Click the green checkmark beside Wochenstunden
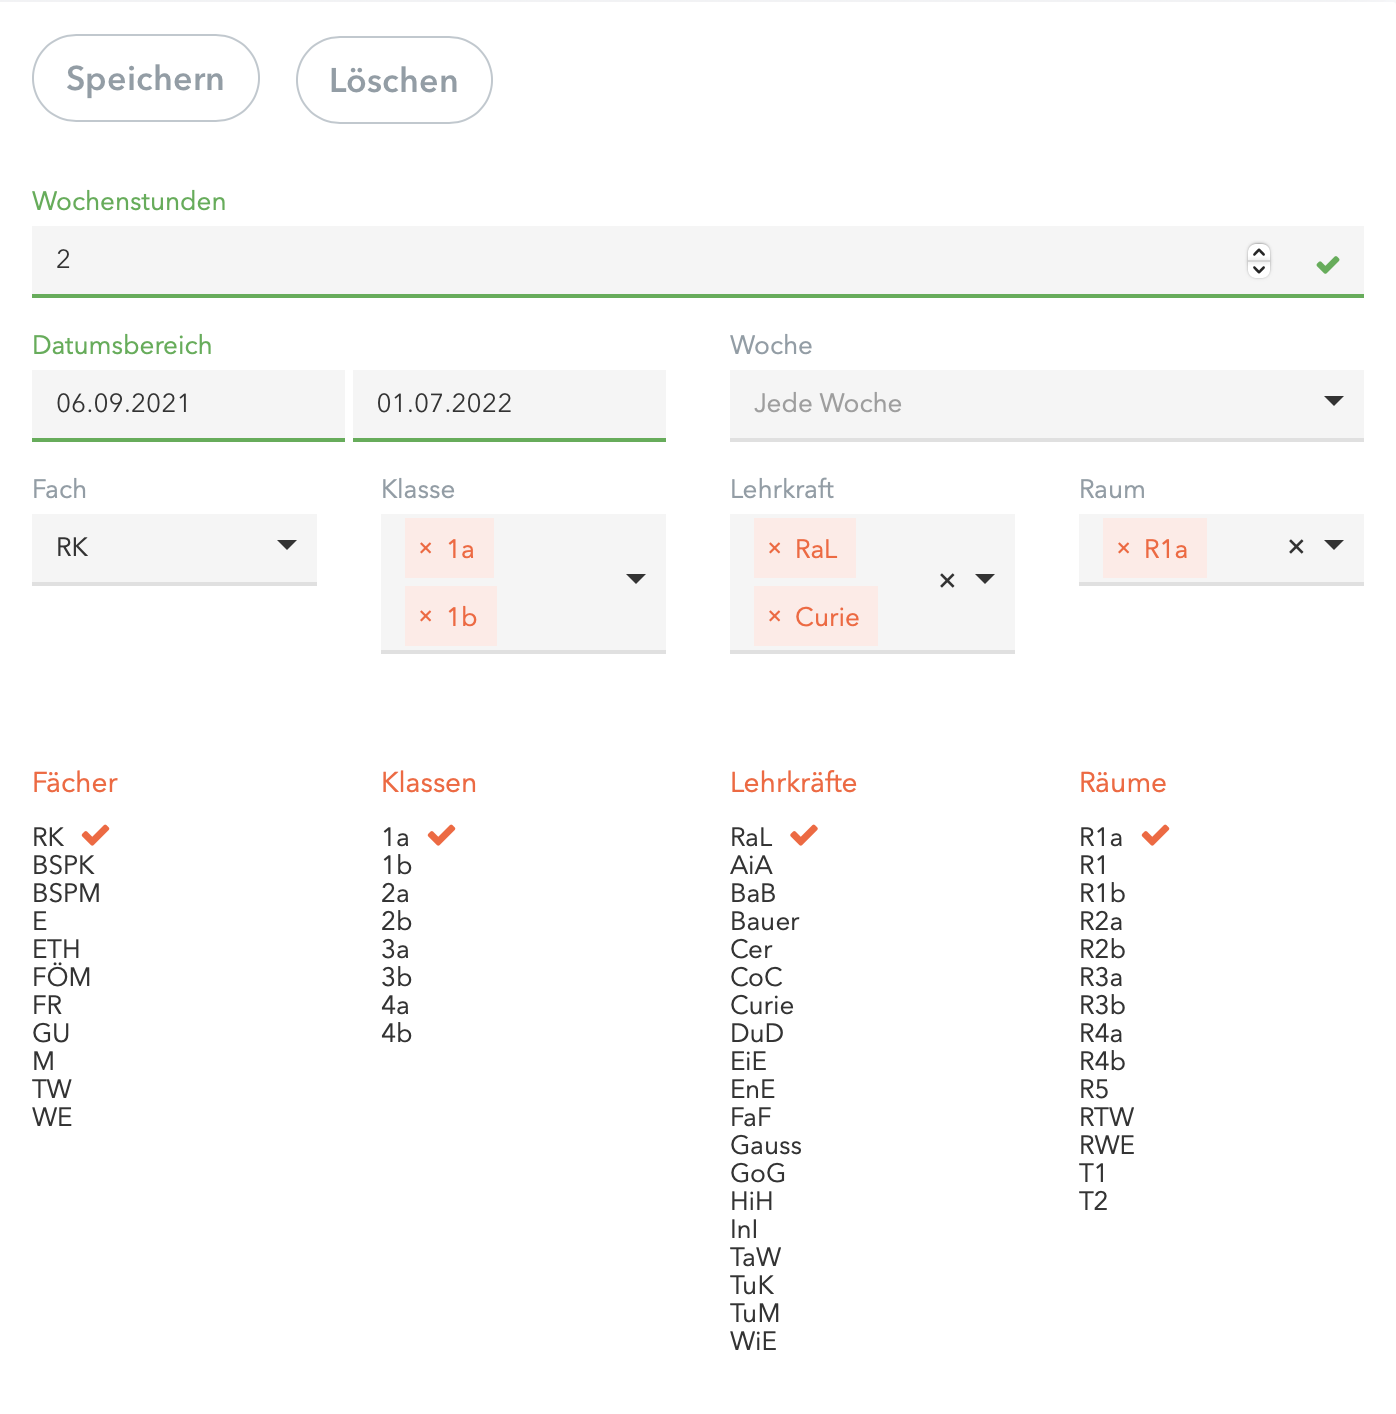Viewport: 1396px width, 1414px height. coord(1328,264)
